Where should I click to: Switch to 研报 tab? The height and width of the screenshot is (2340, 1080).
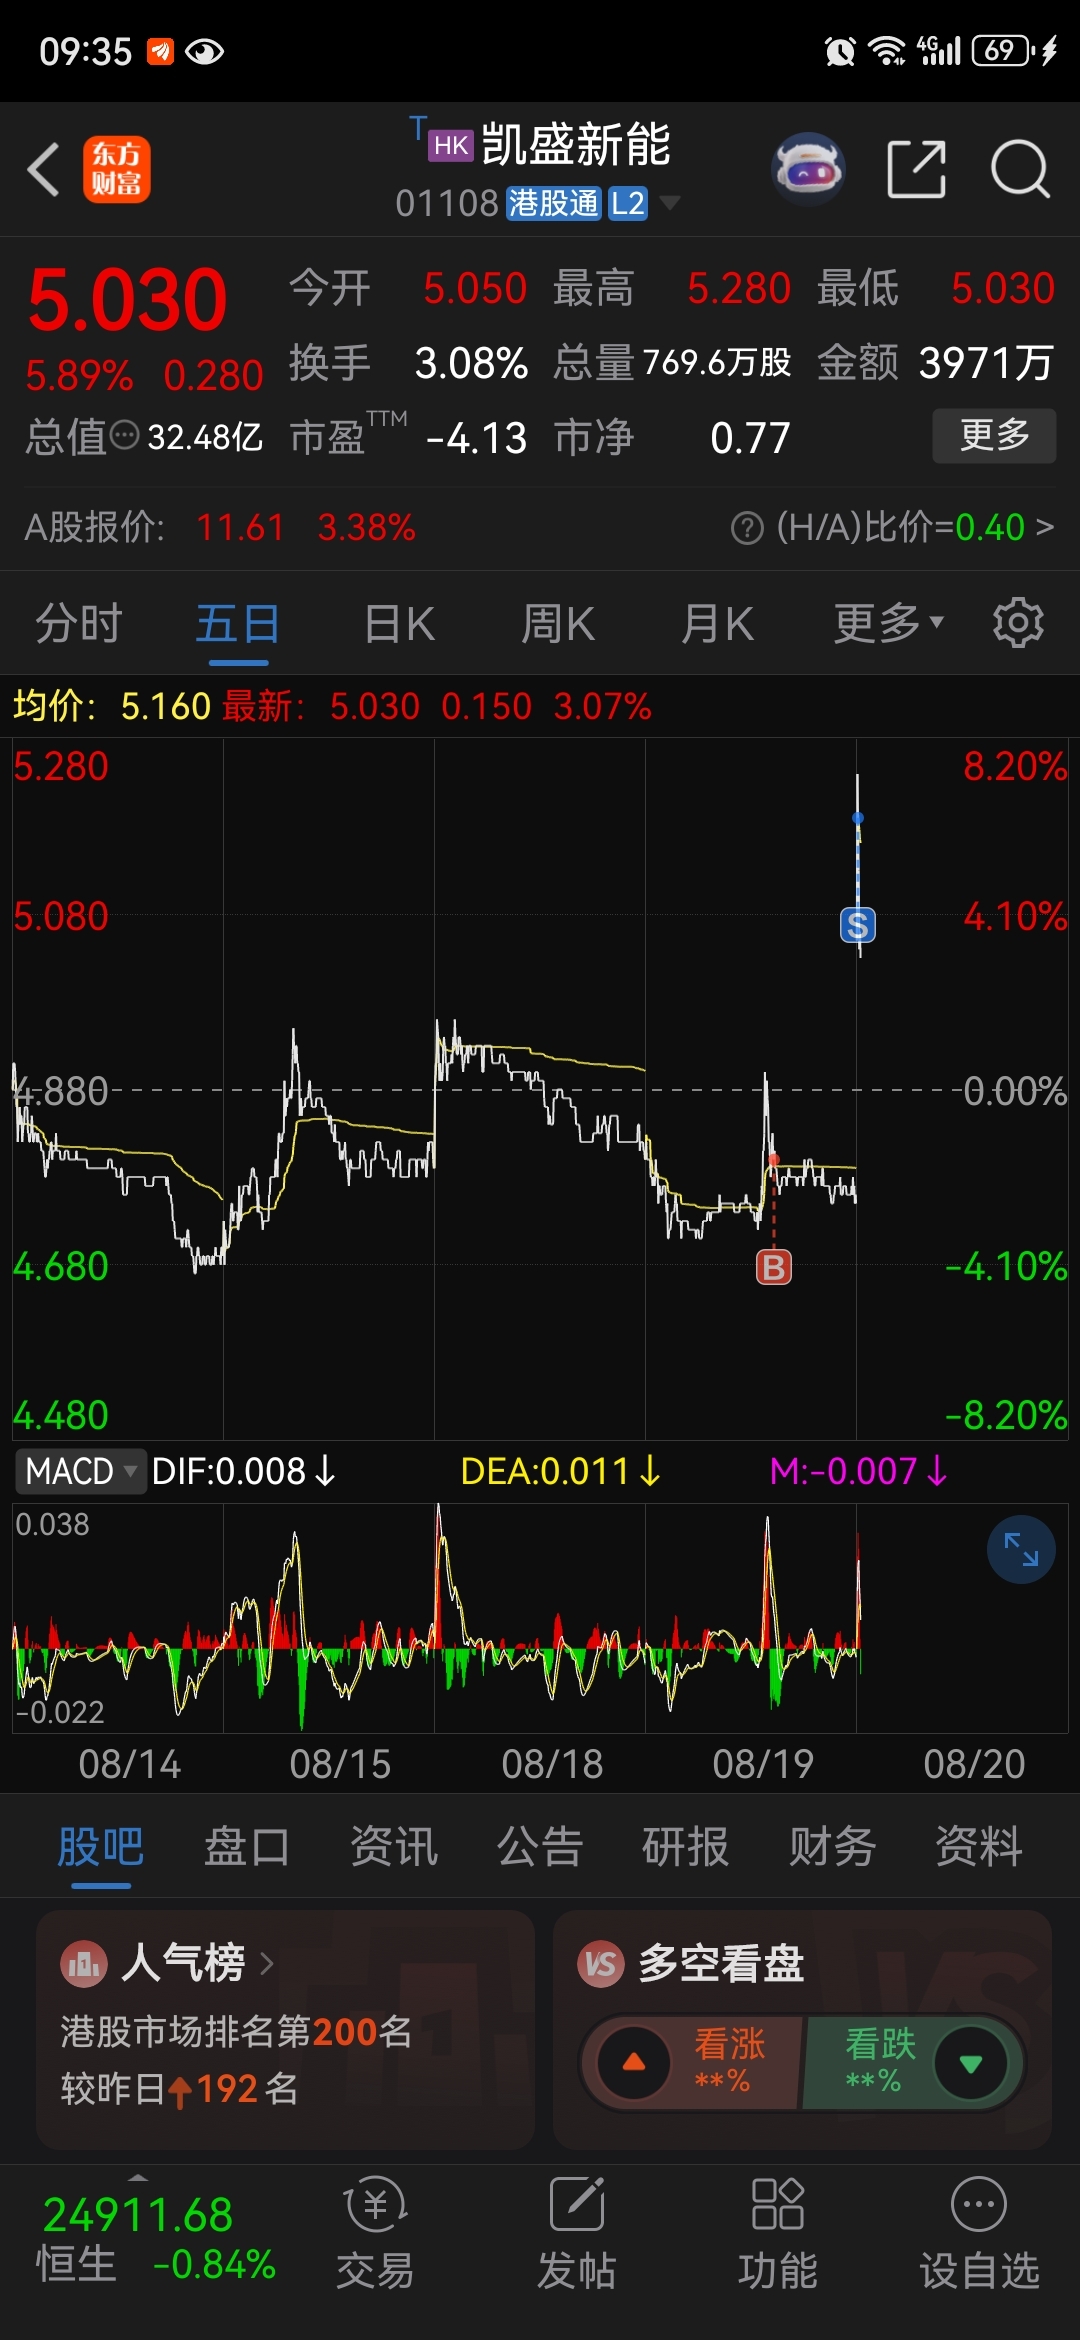[686, 1846]
